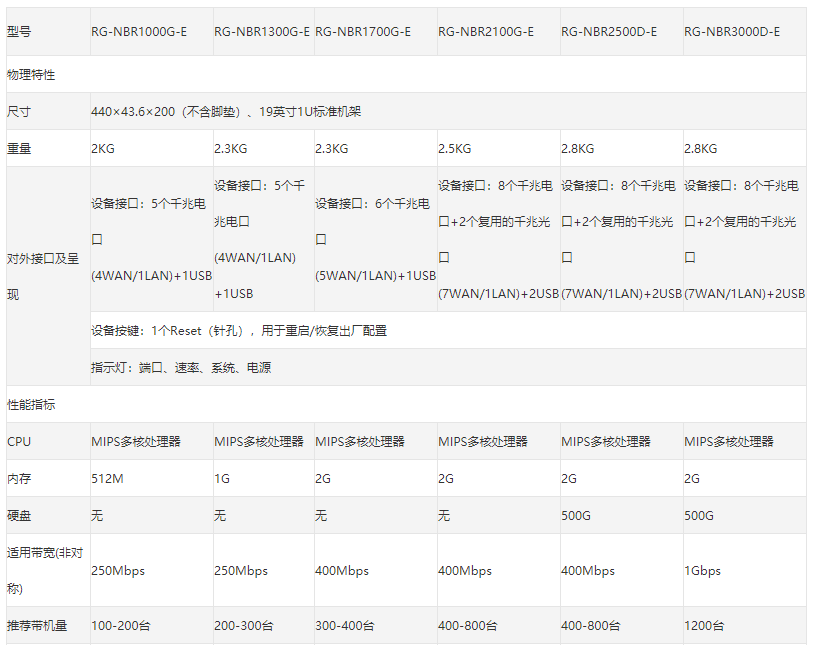The image size is (817, 645).
Task: Select the 1Gbps bandwidth value
Action: click(x=702, y=571)
